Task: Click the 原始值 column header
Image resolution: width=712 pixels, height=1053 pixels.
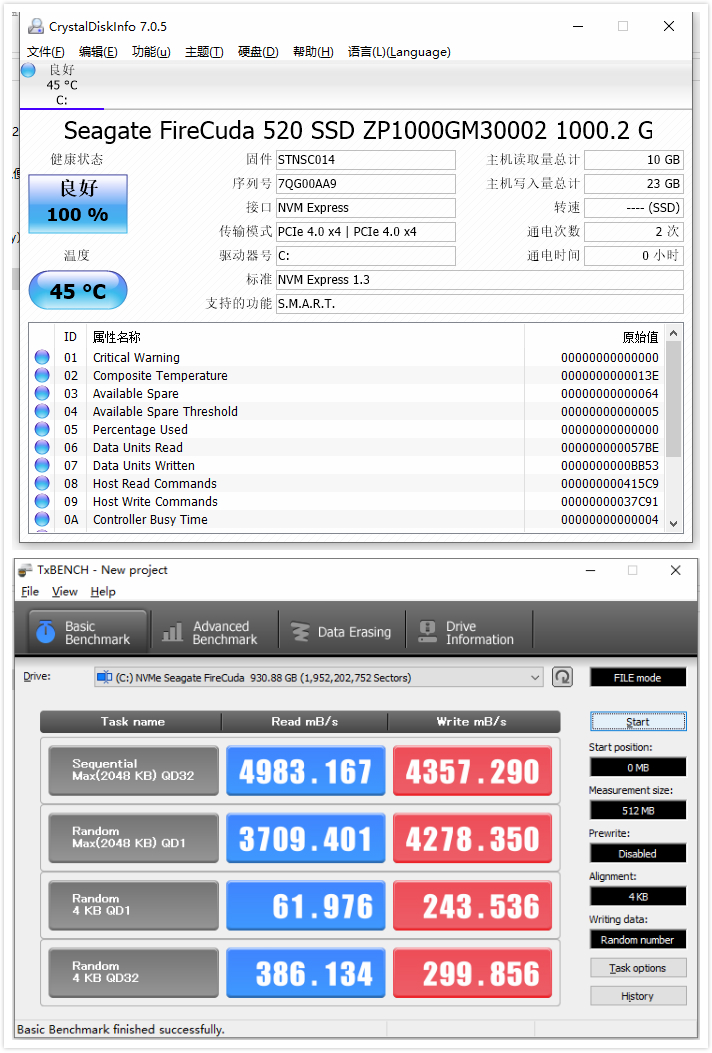Action: (x=639, y=337)
